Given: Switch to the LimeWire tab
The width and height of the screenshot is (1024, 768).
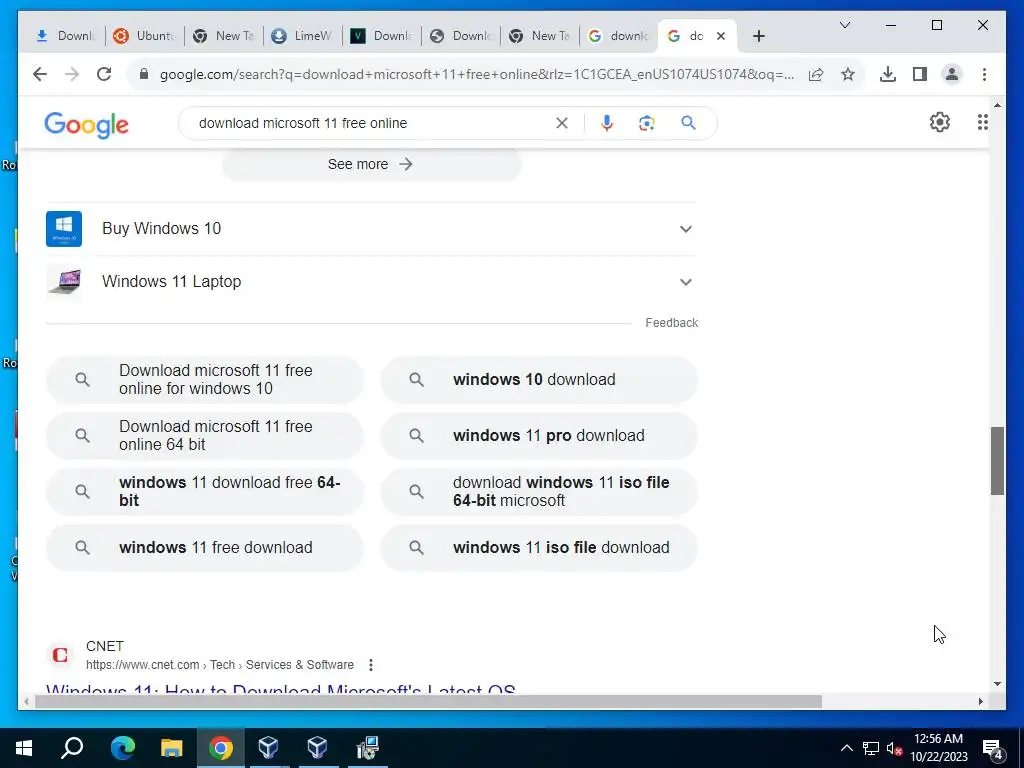Looking at the screenshot, I should (302, 36).
